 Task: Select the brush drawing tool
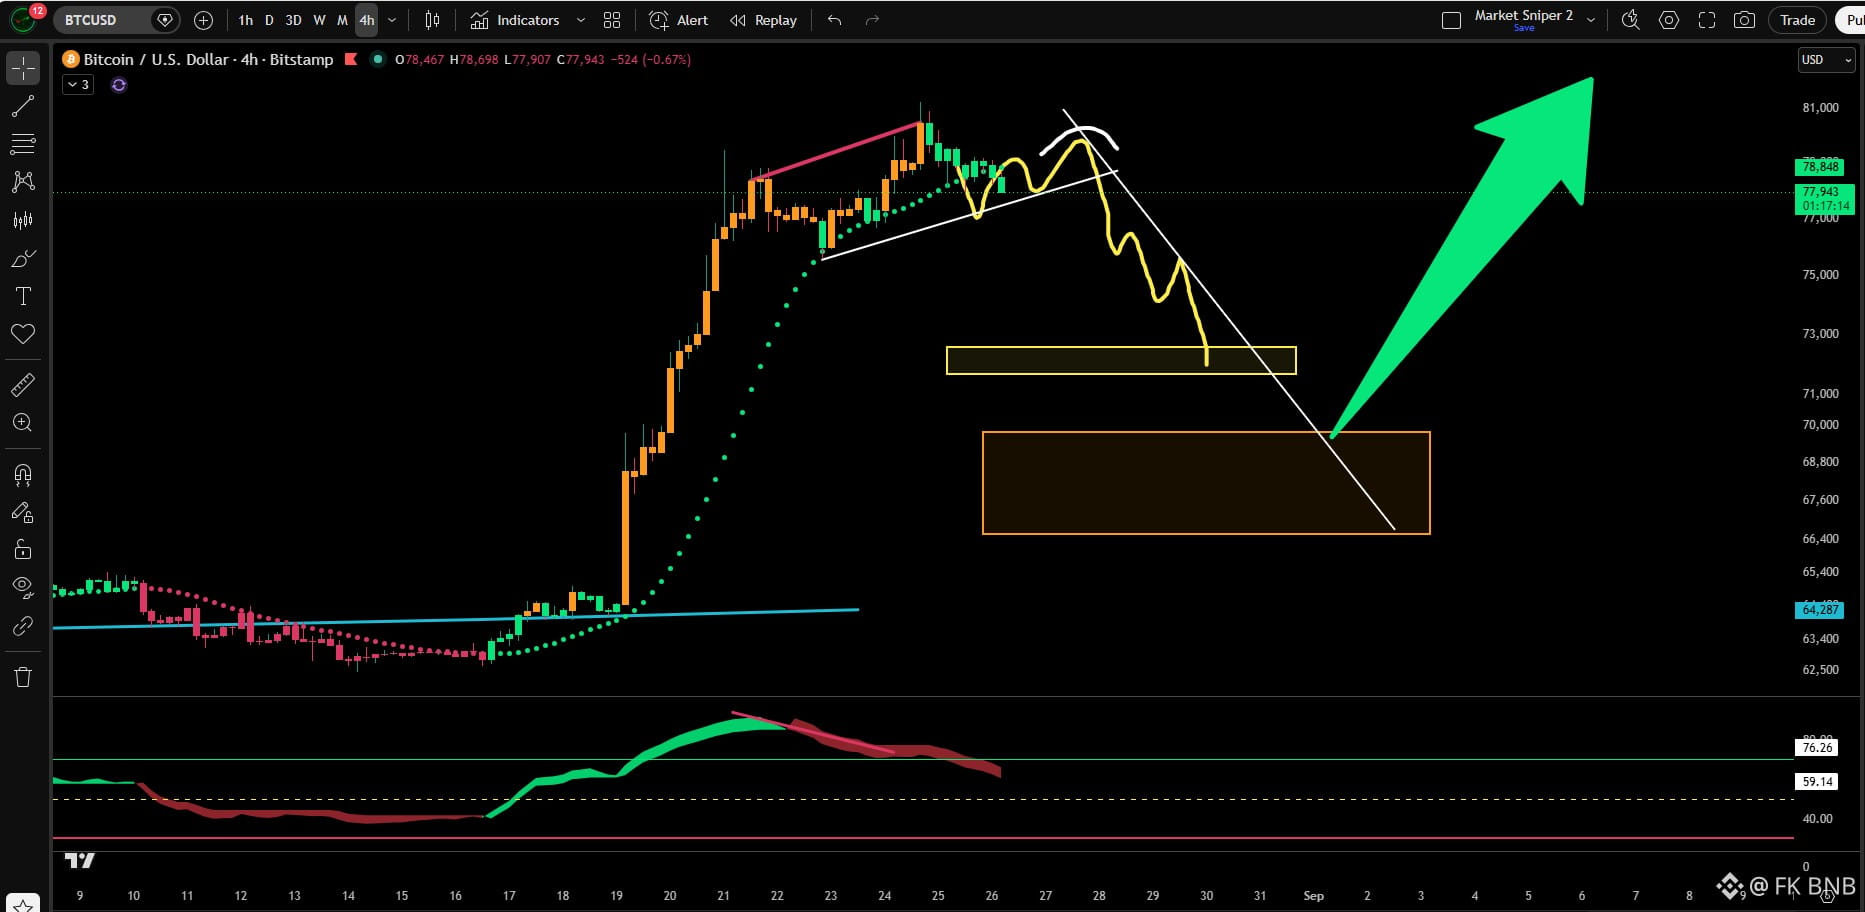(23, 258)
